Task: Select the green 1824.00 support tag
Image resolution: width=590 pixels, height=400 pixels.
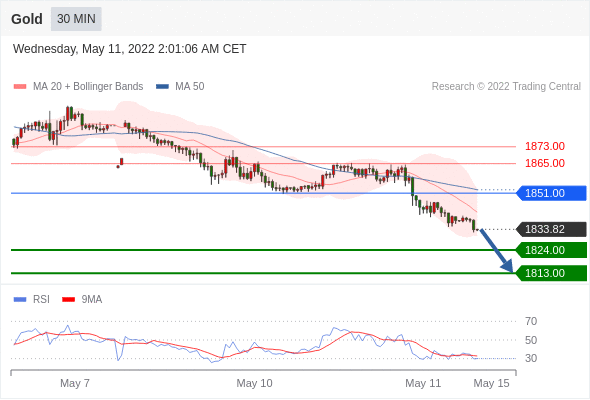Action: click(x=551, y=250)
